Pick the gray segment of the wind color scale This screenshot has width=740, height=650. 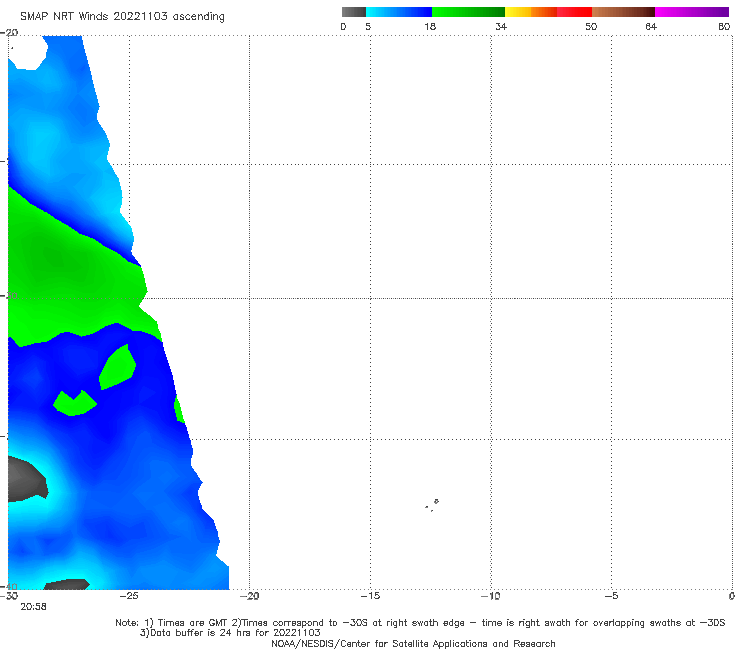tap(354, 12)
